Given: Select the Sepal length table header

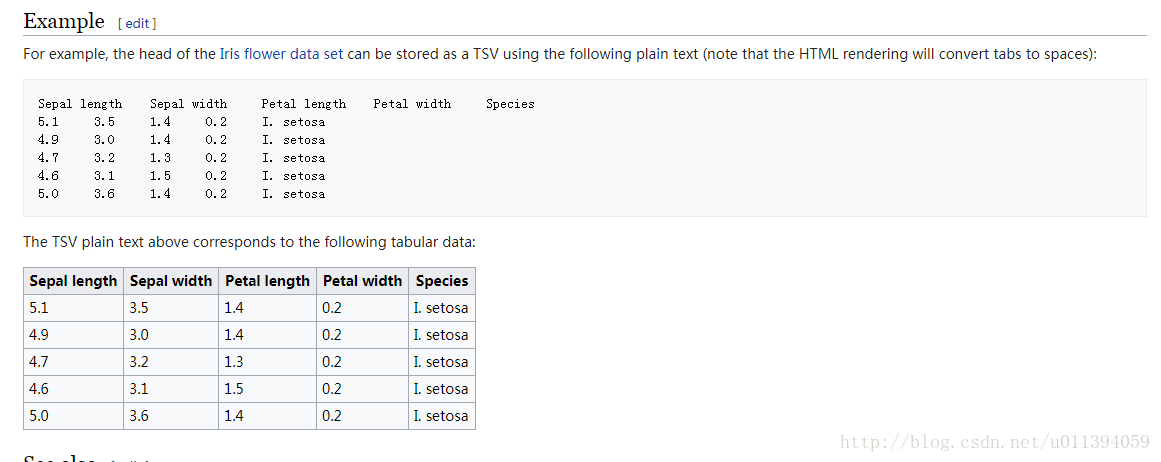Looking at the screenshot, I should coord(73,281).
